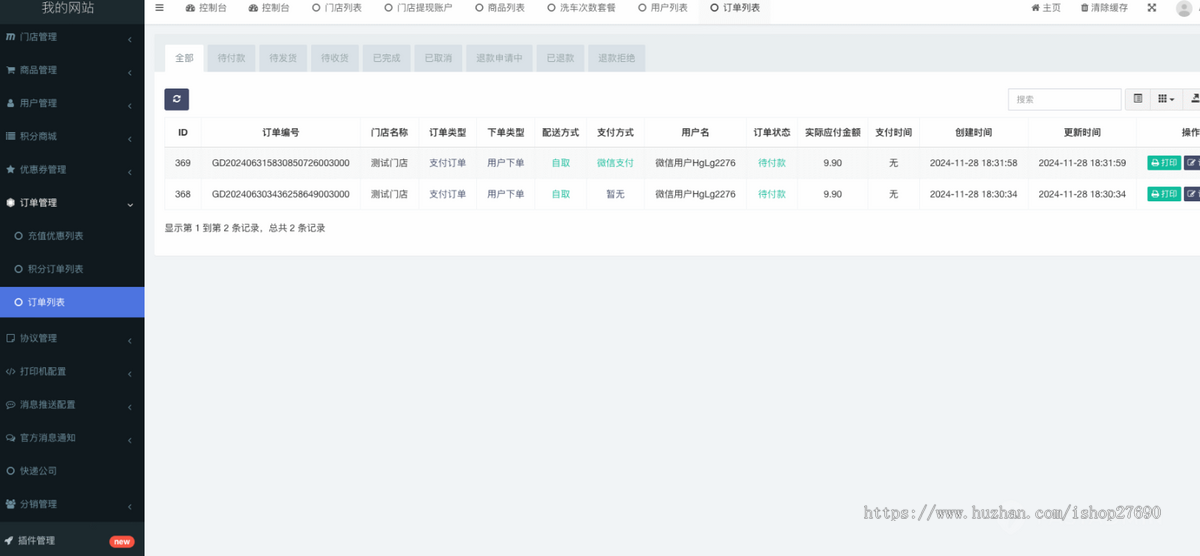Screen dimensions: 1200x556
Task: Expand 积分商城 using its chevron
Action: 130,137
